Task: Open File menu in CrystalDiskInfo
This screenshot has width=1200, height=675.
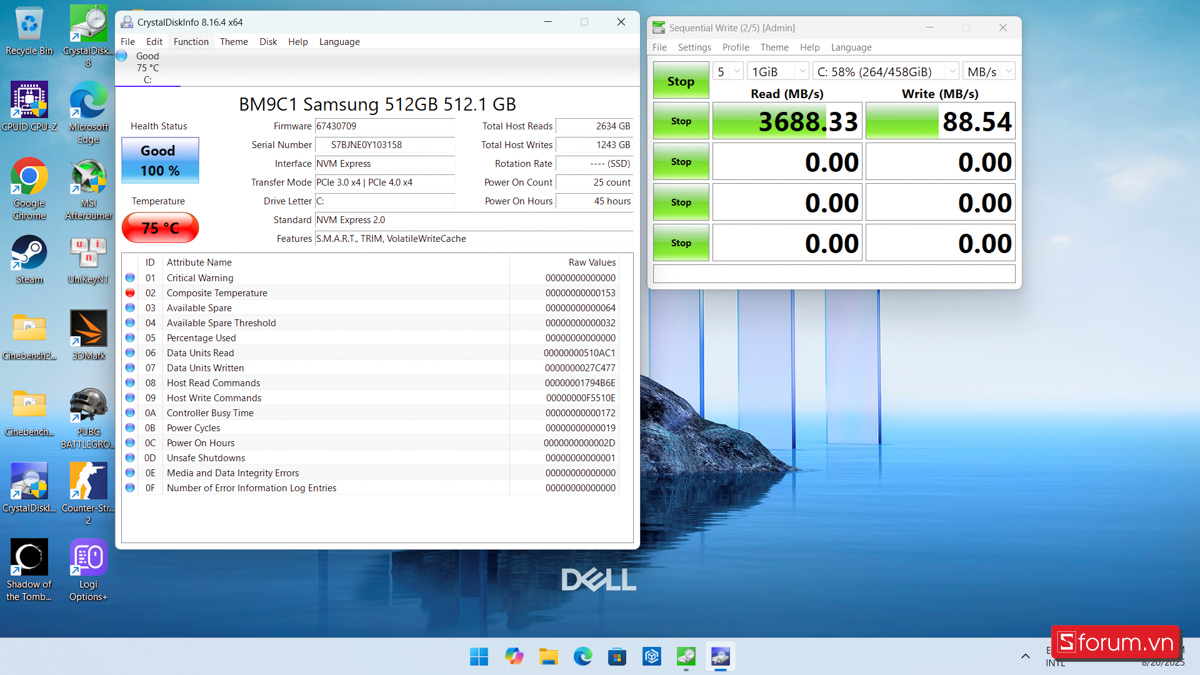Action: click(128, 42)
